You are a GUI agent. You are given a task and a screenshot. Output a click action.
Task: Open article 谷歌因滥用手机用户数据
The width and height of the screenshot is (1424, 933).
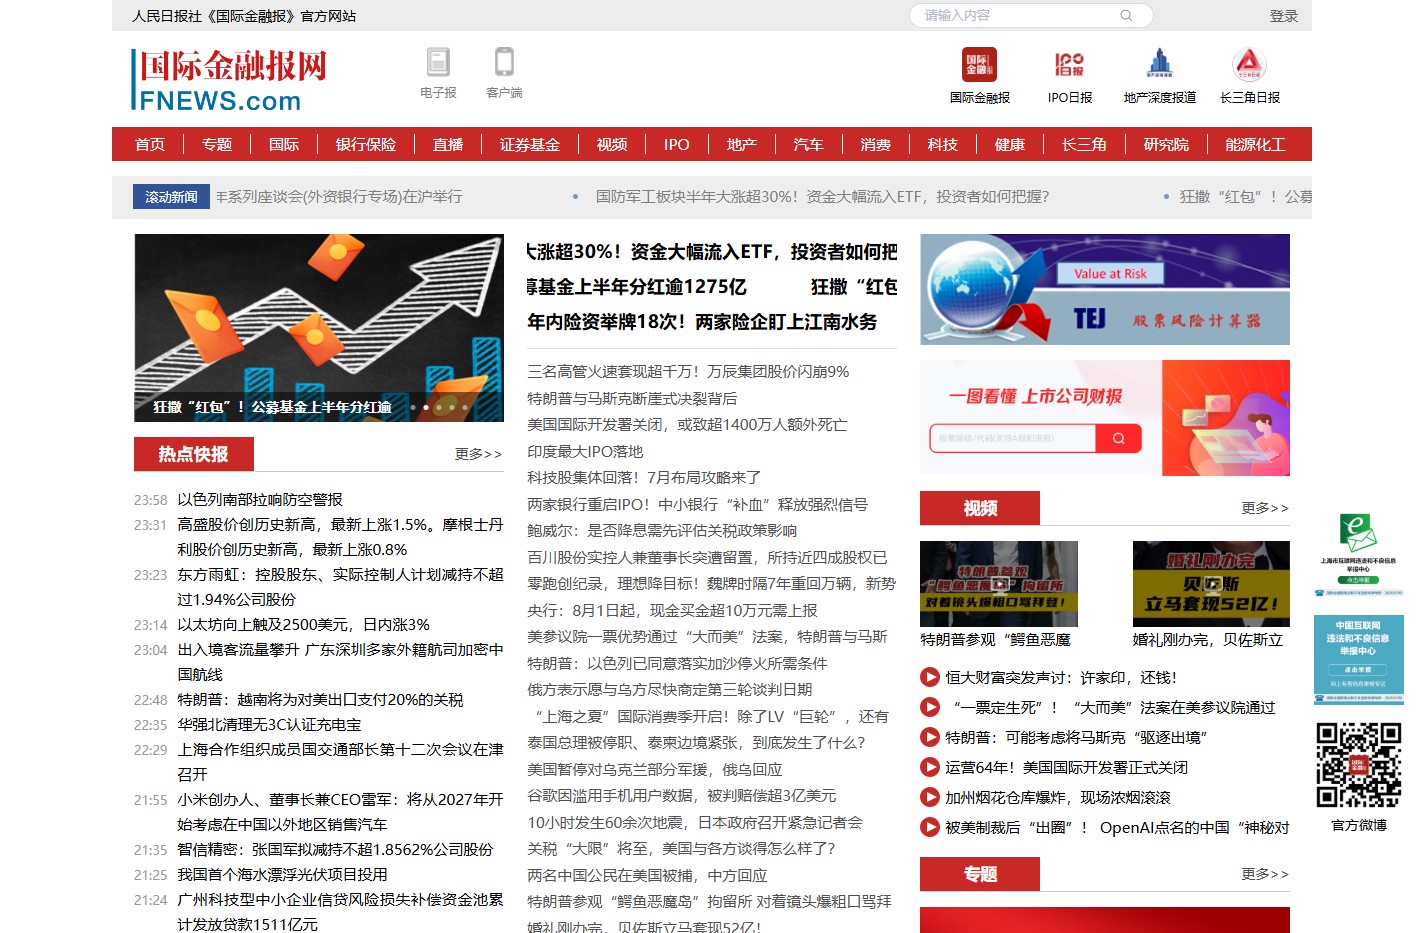click(681, 796)
